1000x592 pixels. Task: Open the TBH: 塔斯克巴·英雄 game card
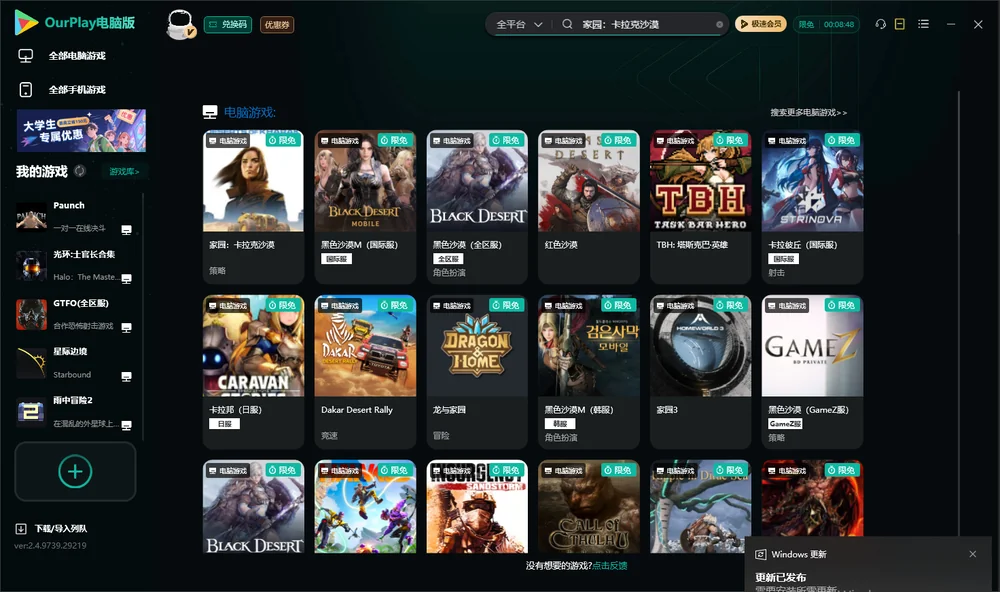(700, 207)
